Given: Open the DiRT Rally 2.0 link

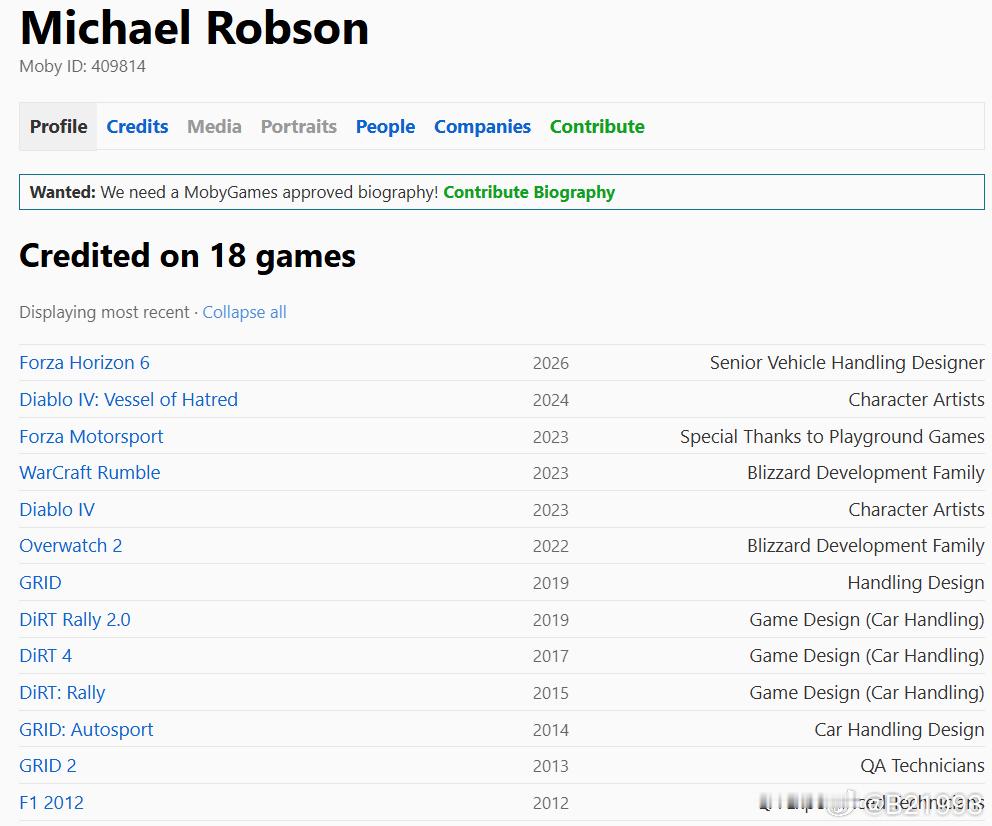Looking at the screenshot, I should coord(75,619).
